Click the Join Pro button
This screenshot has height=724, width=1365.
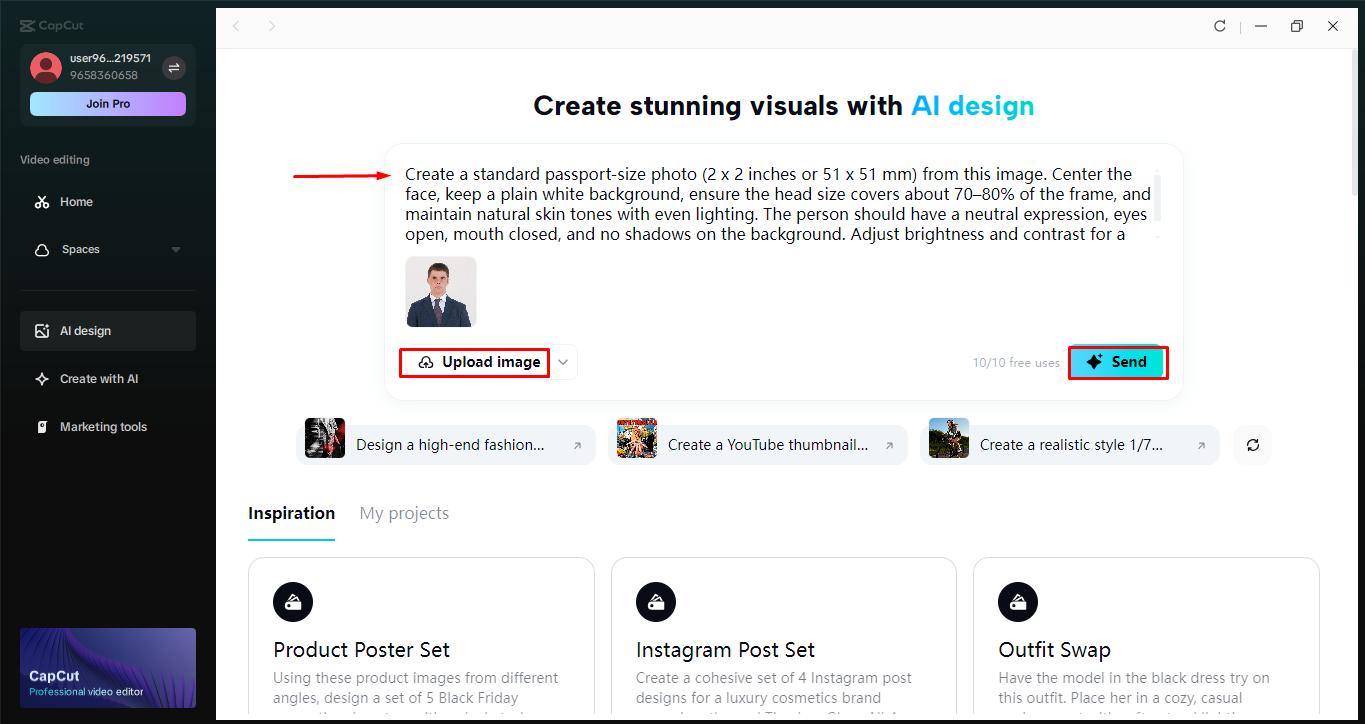[108, 104]
